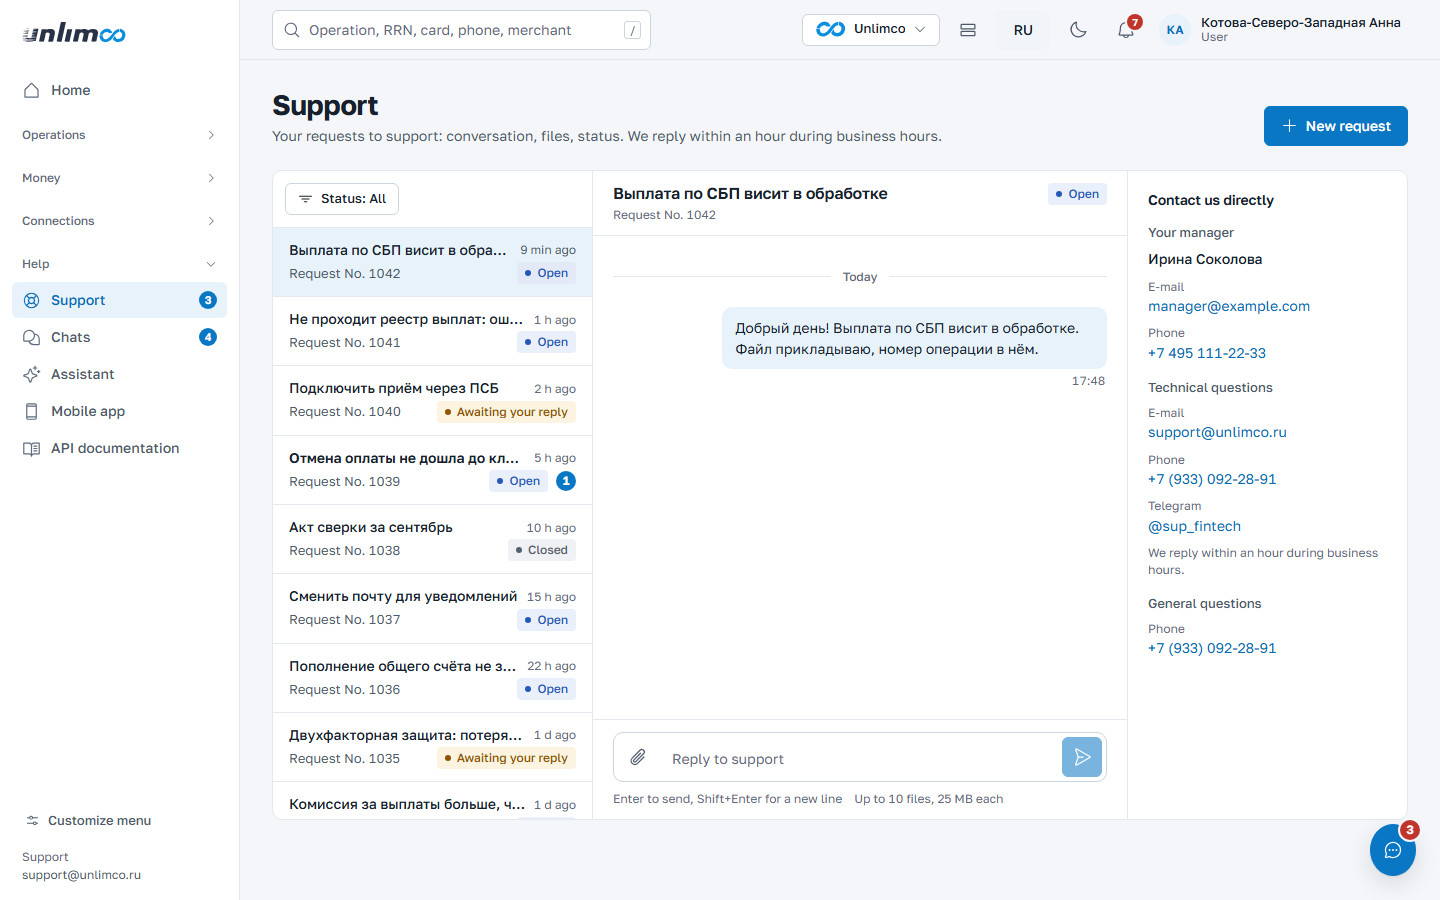Expand the Connections menu section
This screenshot has height=900, width=1440.
[x=120, y=221]
